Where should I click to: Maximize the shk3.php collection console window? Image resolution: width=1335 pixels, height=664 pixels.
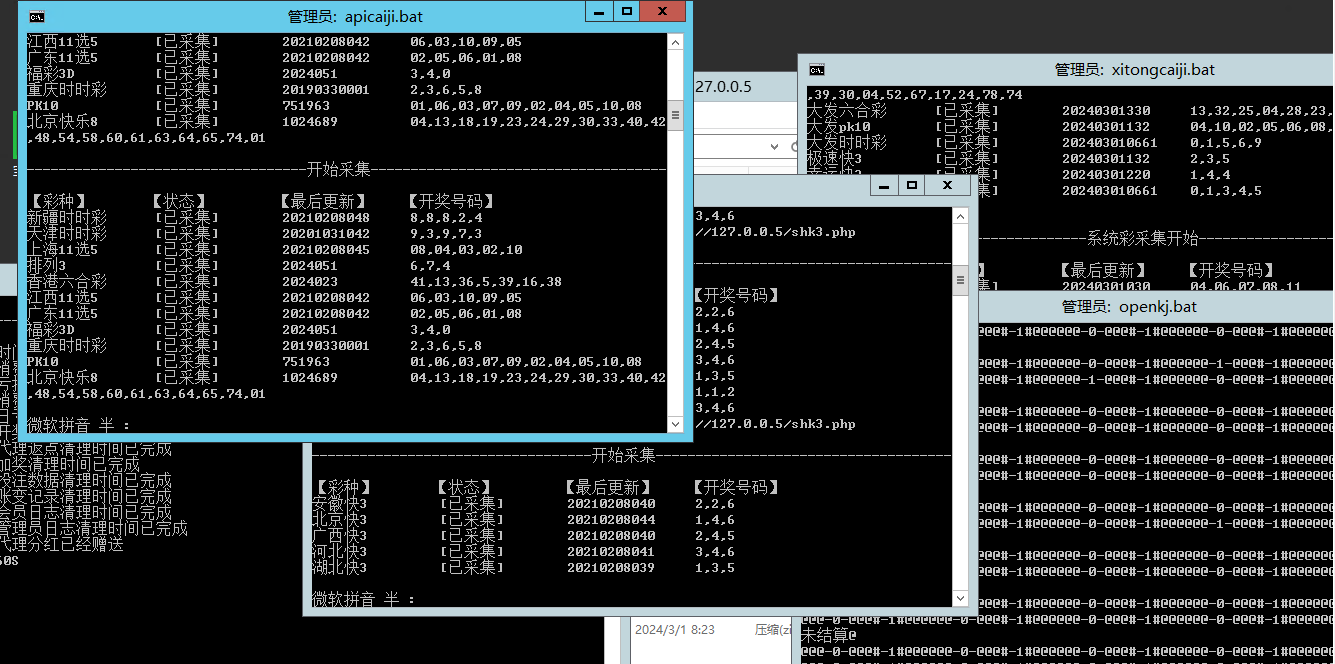[911, 186]
